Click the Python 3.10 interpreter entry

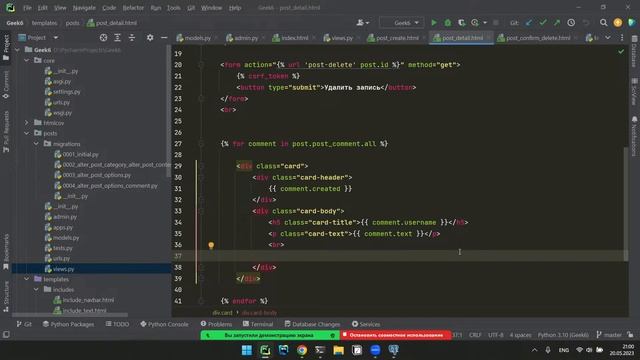[x=563, y=335]
